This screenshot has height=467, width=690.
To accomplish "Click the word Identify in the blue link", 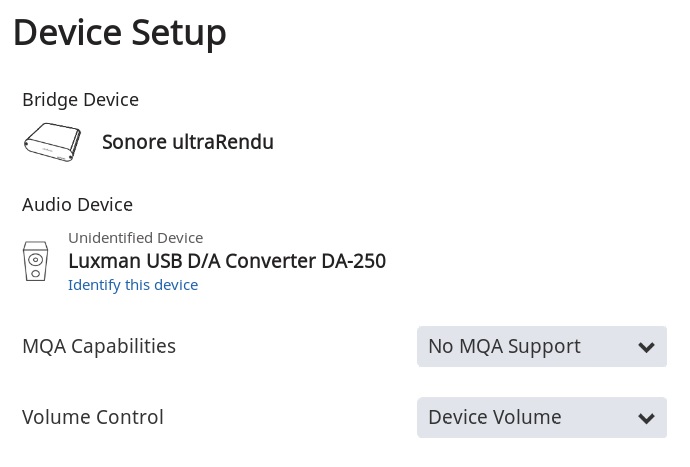I will click(x=94, y=285).
